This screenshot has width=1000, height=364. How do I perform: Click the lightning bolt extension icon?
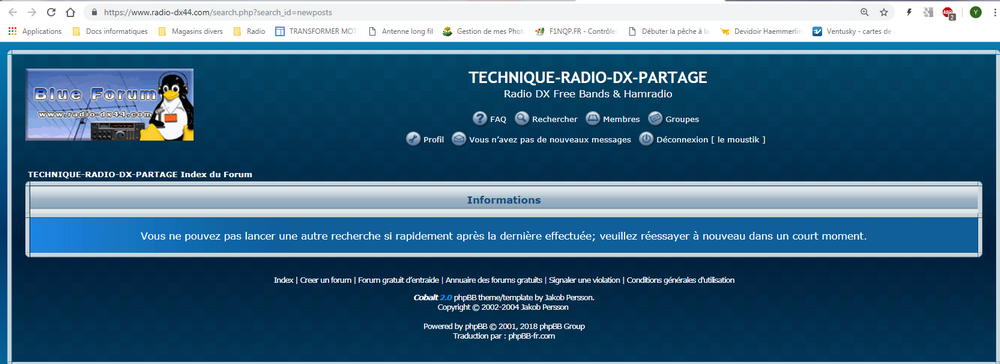click(909, 12)
